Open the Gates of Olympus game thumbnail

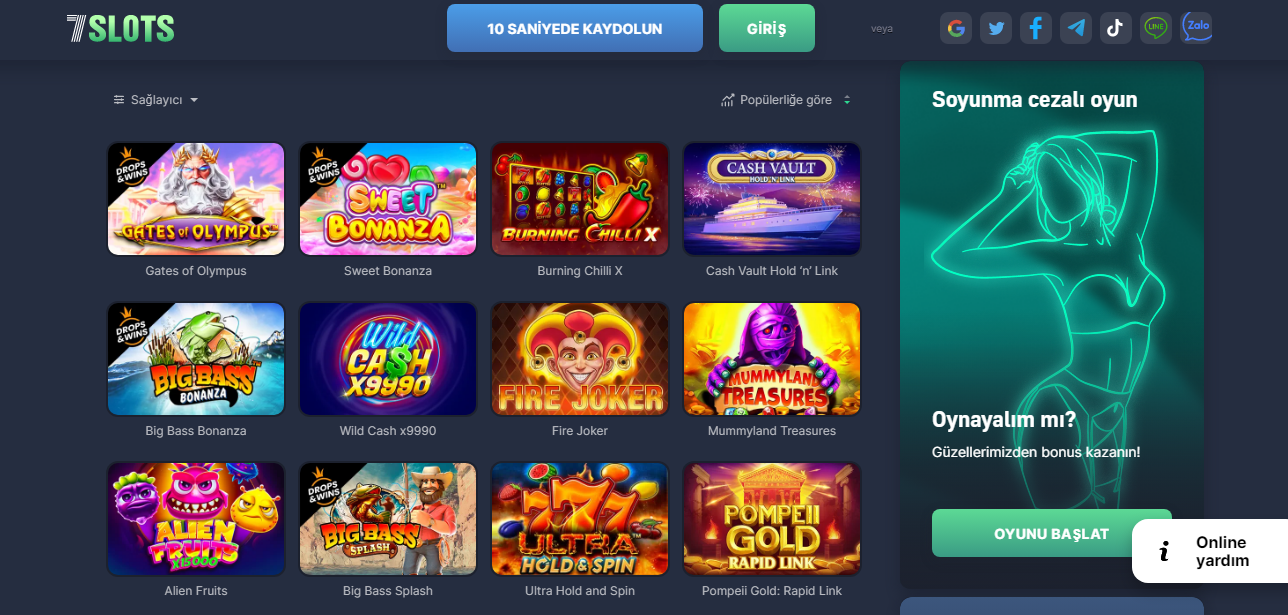click(x=196, y=199)
